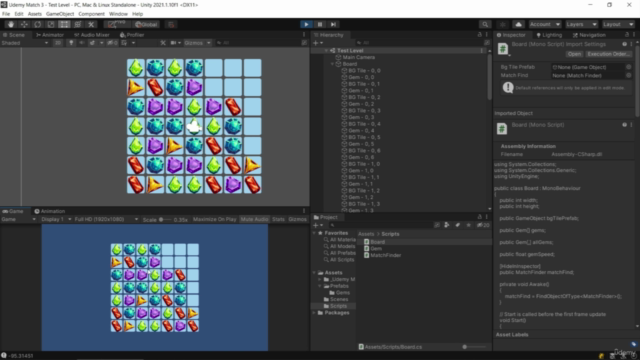The height and width of the screenshot is (360, 640).
Task: Toggle 2D view in Scene
Action: (58, 43)
